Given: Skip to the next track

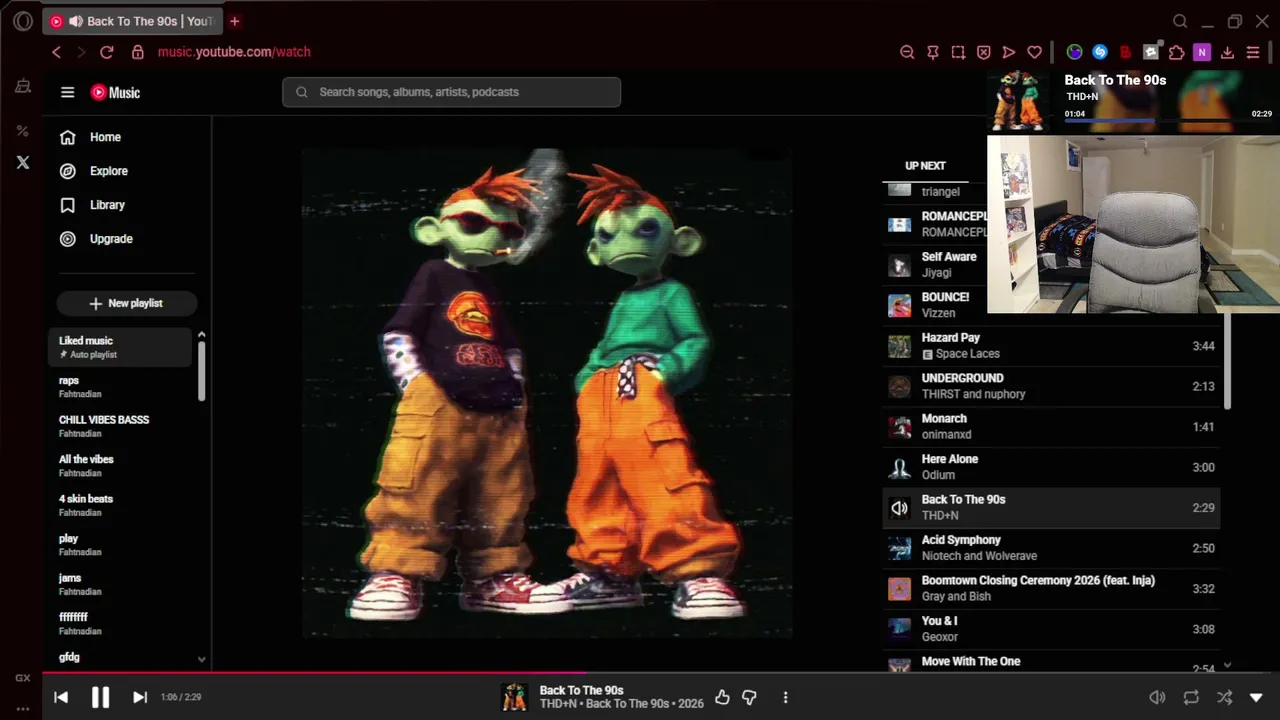Looking at the screenshot, I should pyautogui.click(x=140, y=697).
